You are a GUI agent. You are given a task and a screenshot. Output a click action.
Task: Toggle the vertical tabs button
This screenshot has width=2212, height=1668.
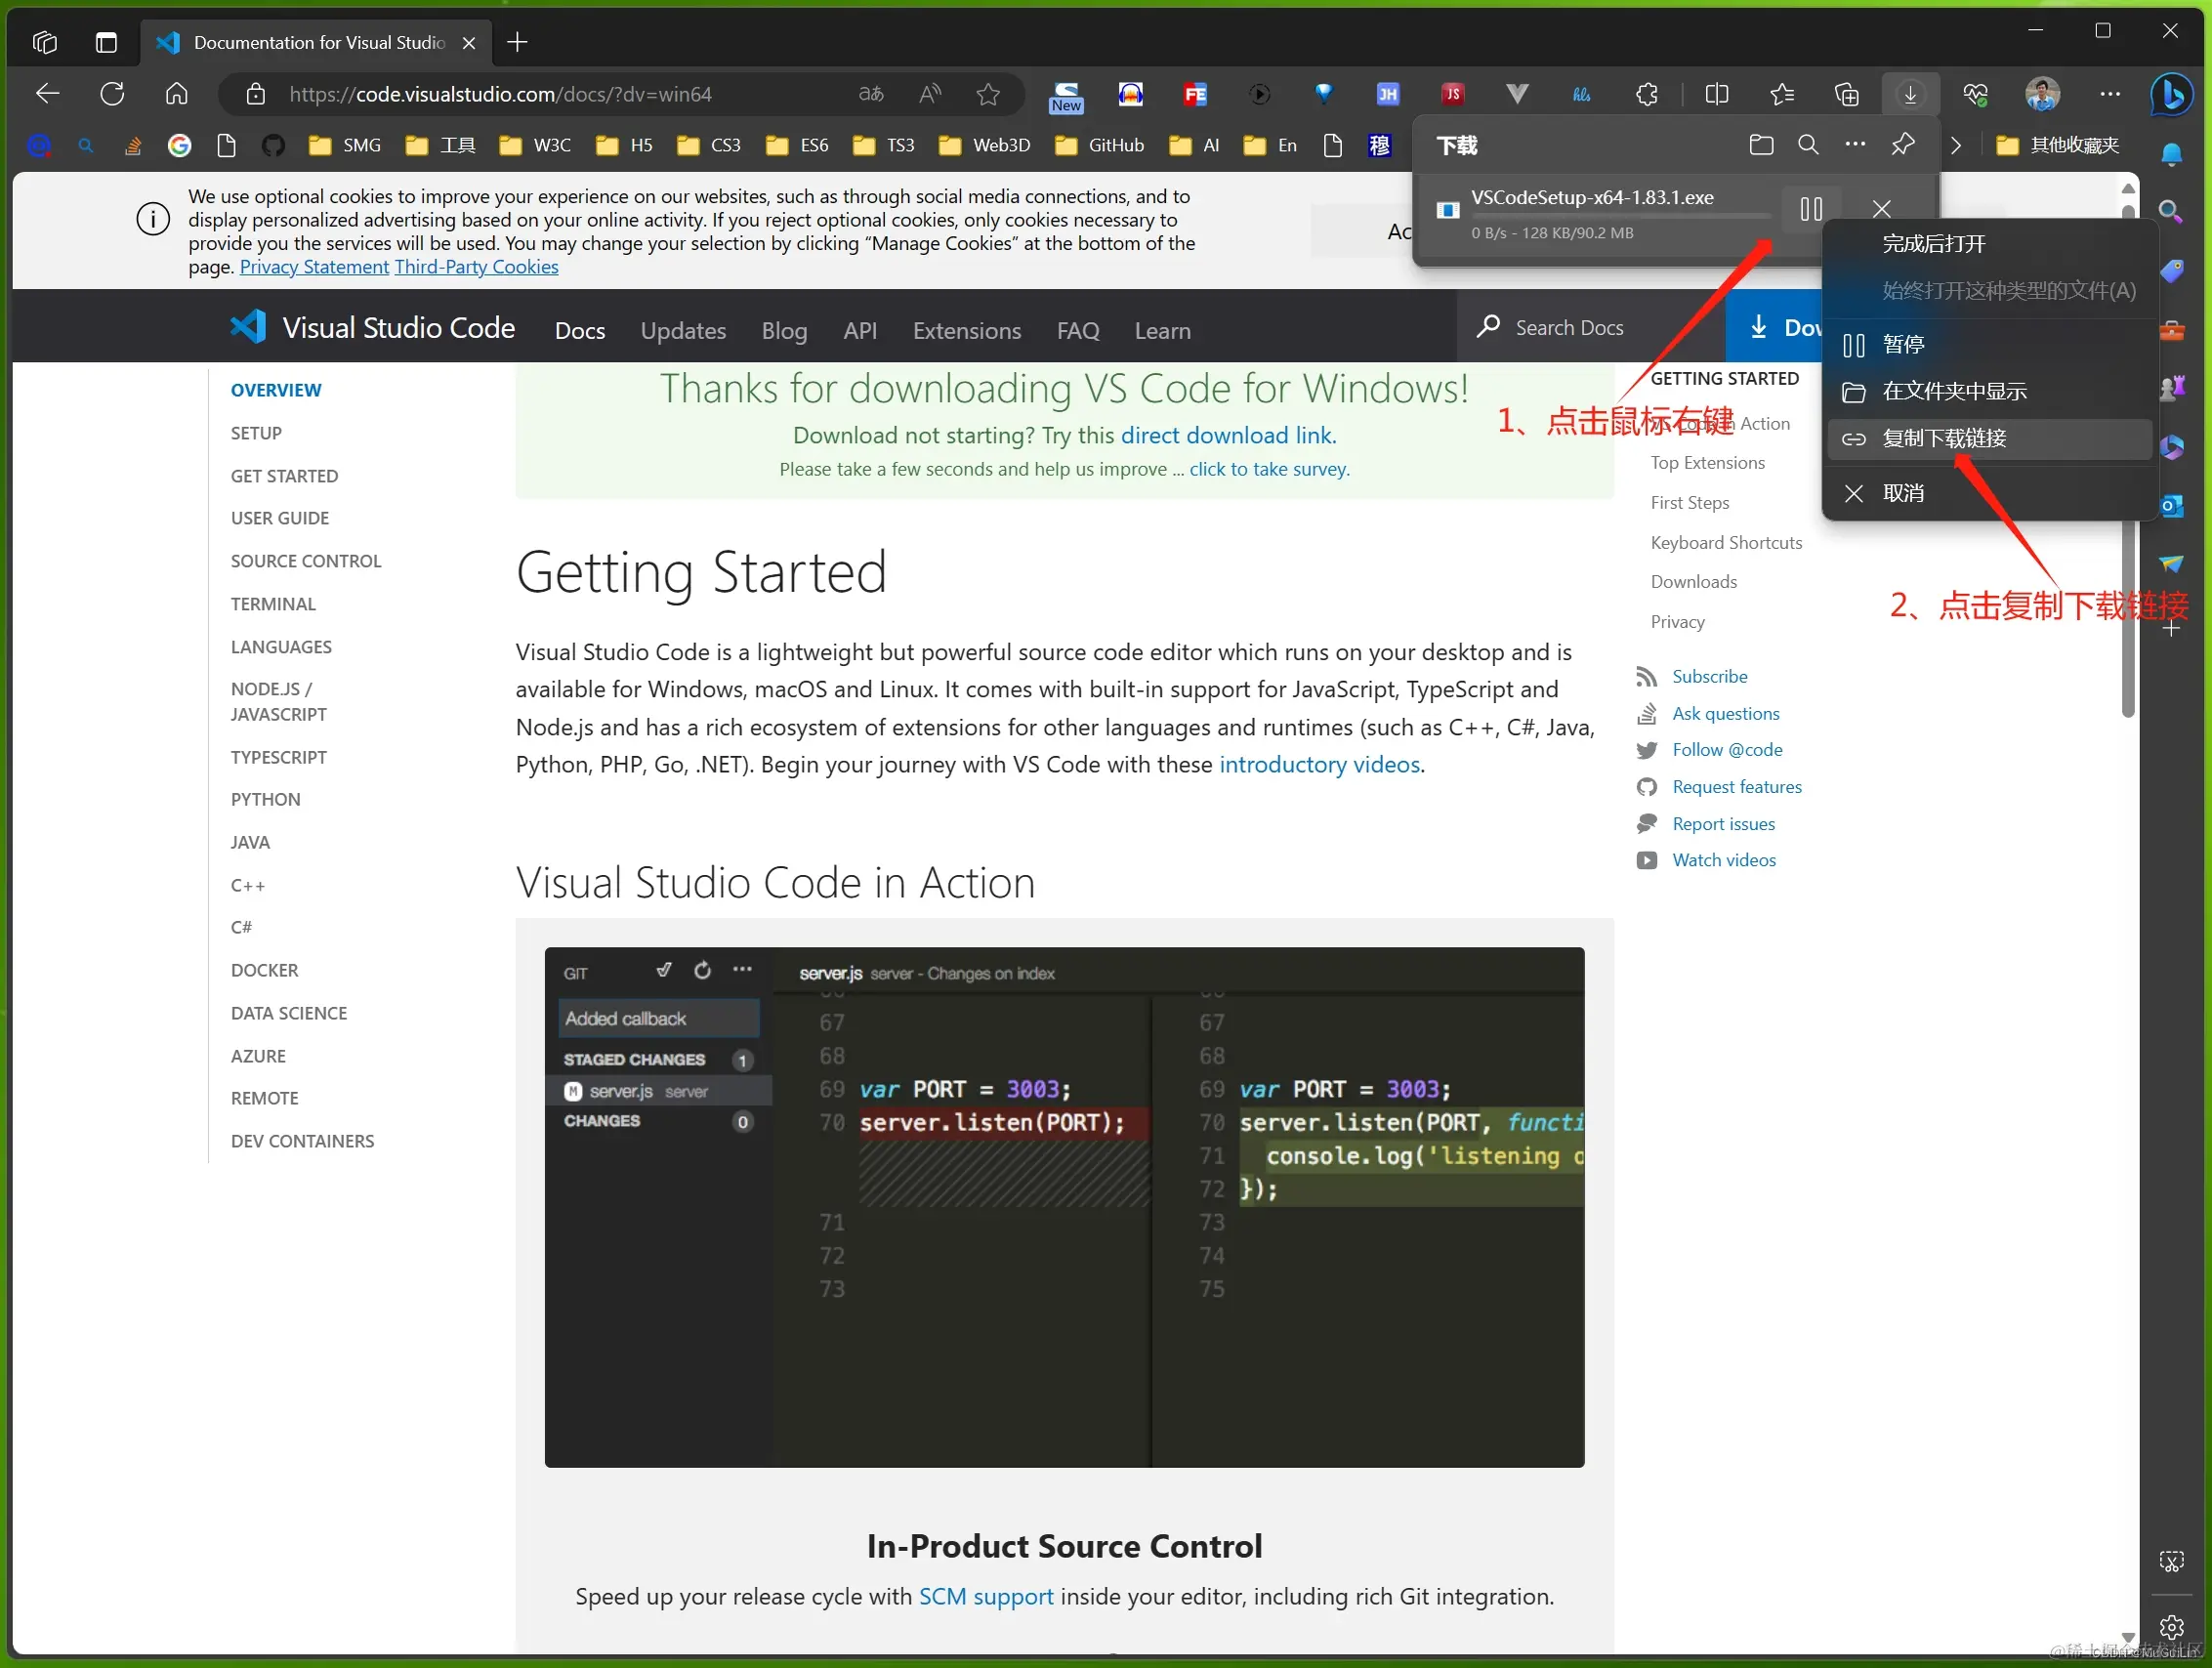pyautogui.click(x=106, y=42)
